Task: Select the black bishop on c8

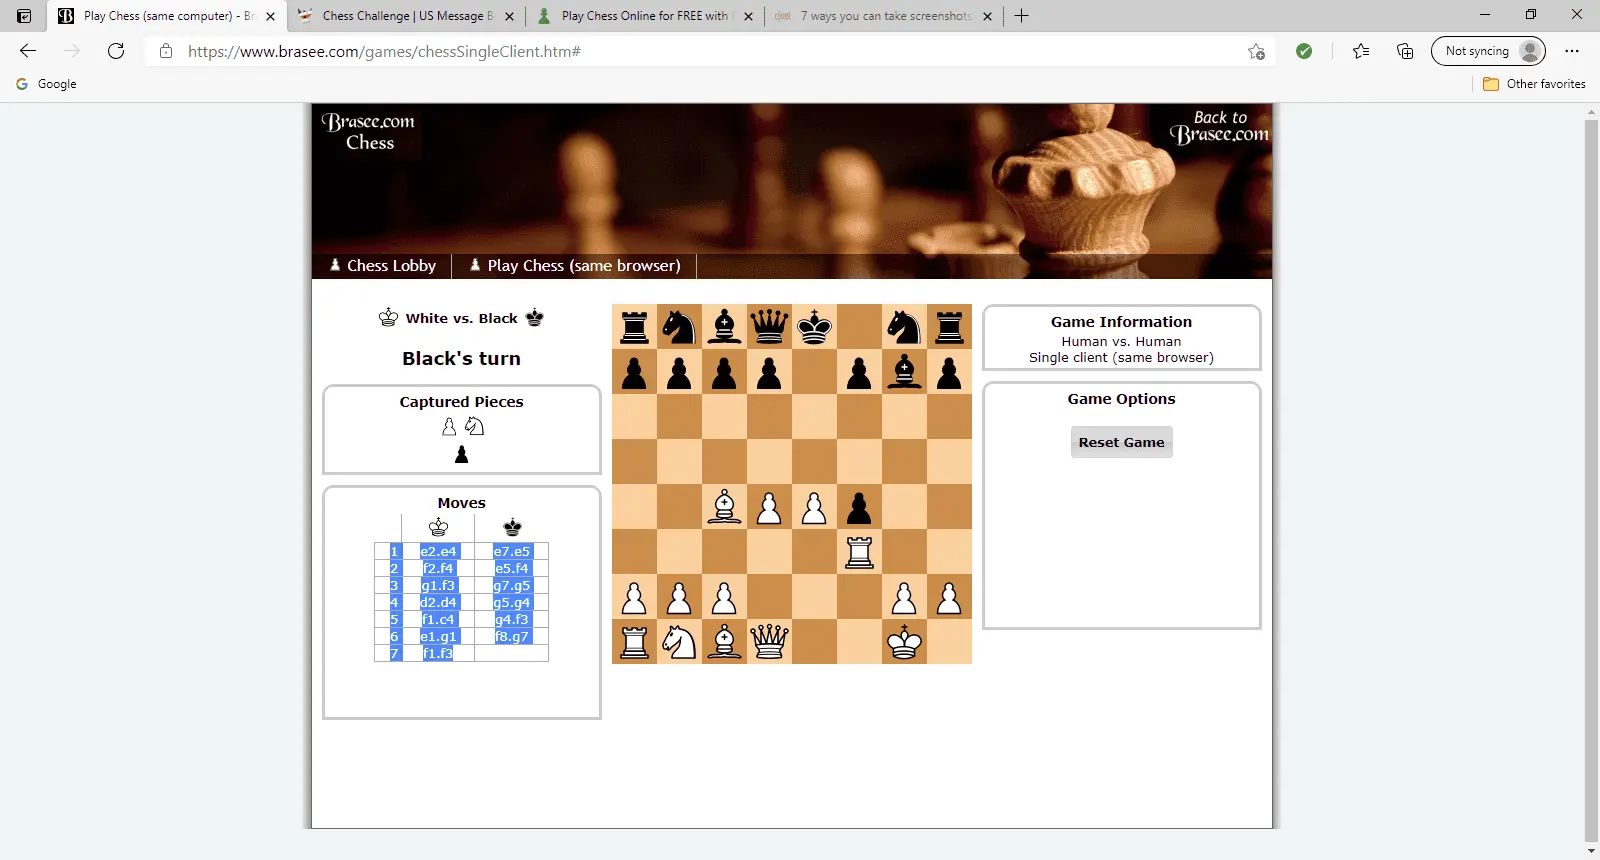Action: click(x=724, y=327)
